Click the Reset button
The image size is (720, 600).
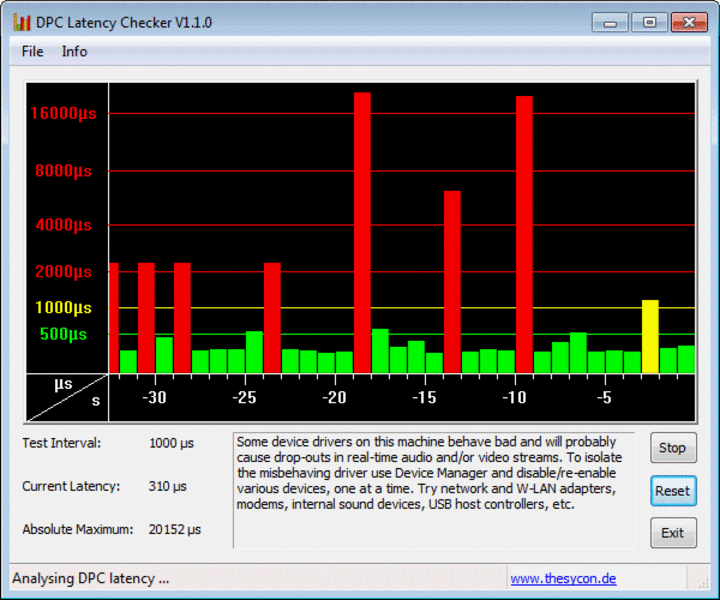673,491
